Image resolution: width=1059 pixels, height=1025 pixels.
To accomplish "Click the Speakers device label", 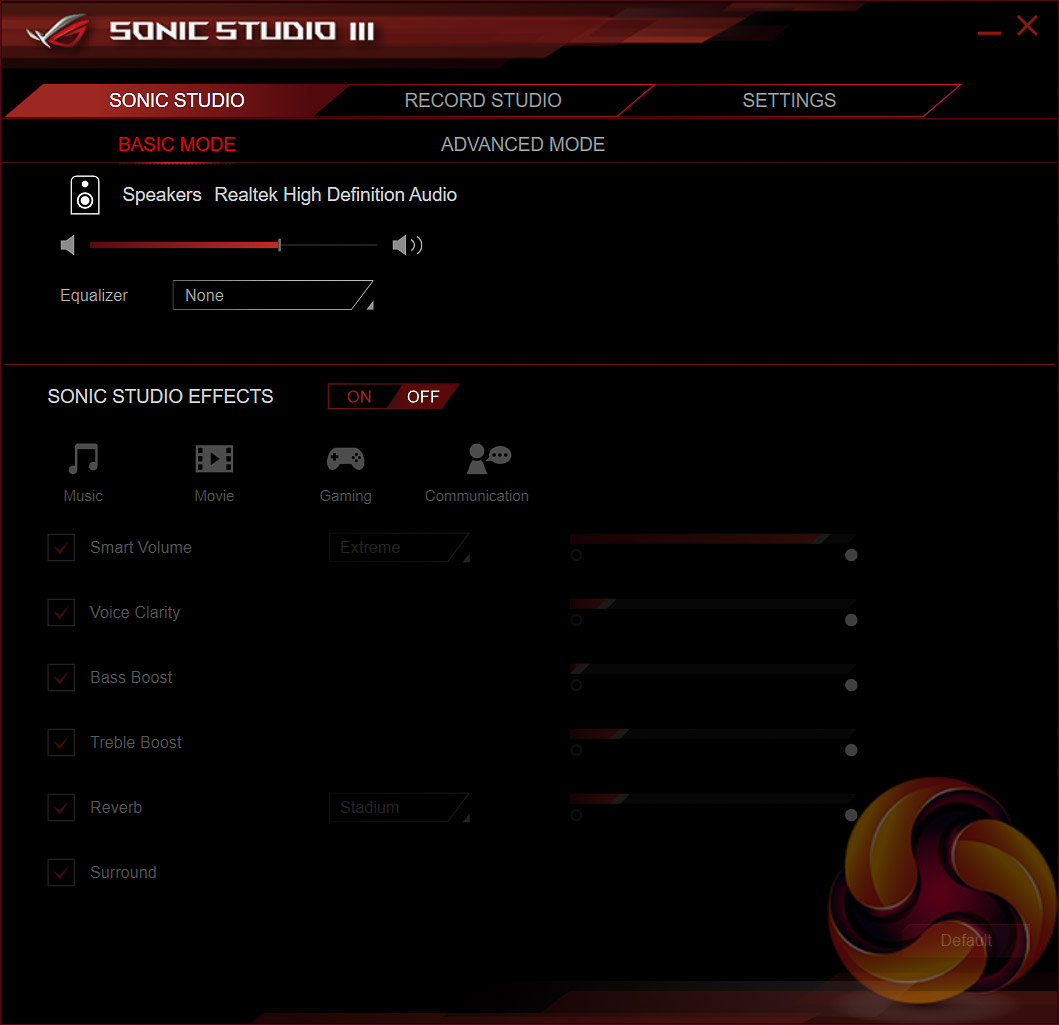I will (x=162, y=194).
